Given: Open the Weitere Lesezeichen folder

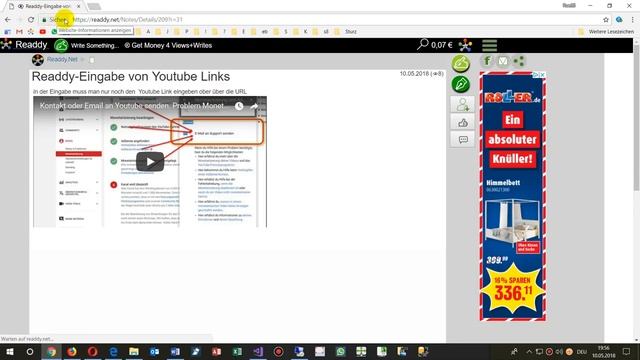Looking at the screenshot, I should pos(607,31).
